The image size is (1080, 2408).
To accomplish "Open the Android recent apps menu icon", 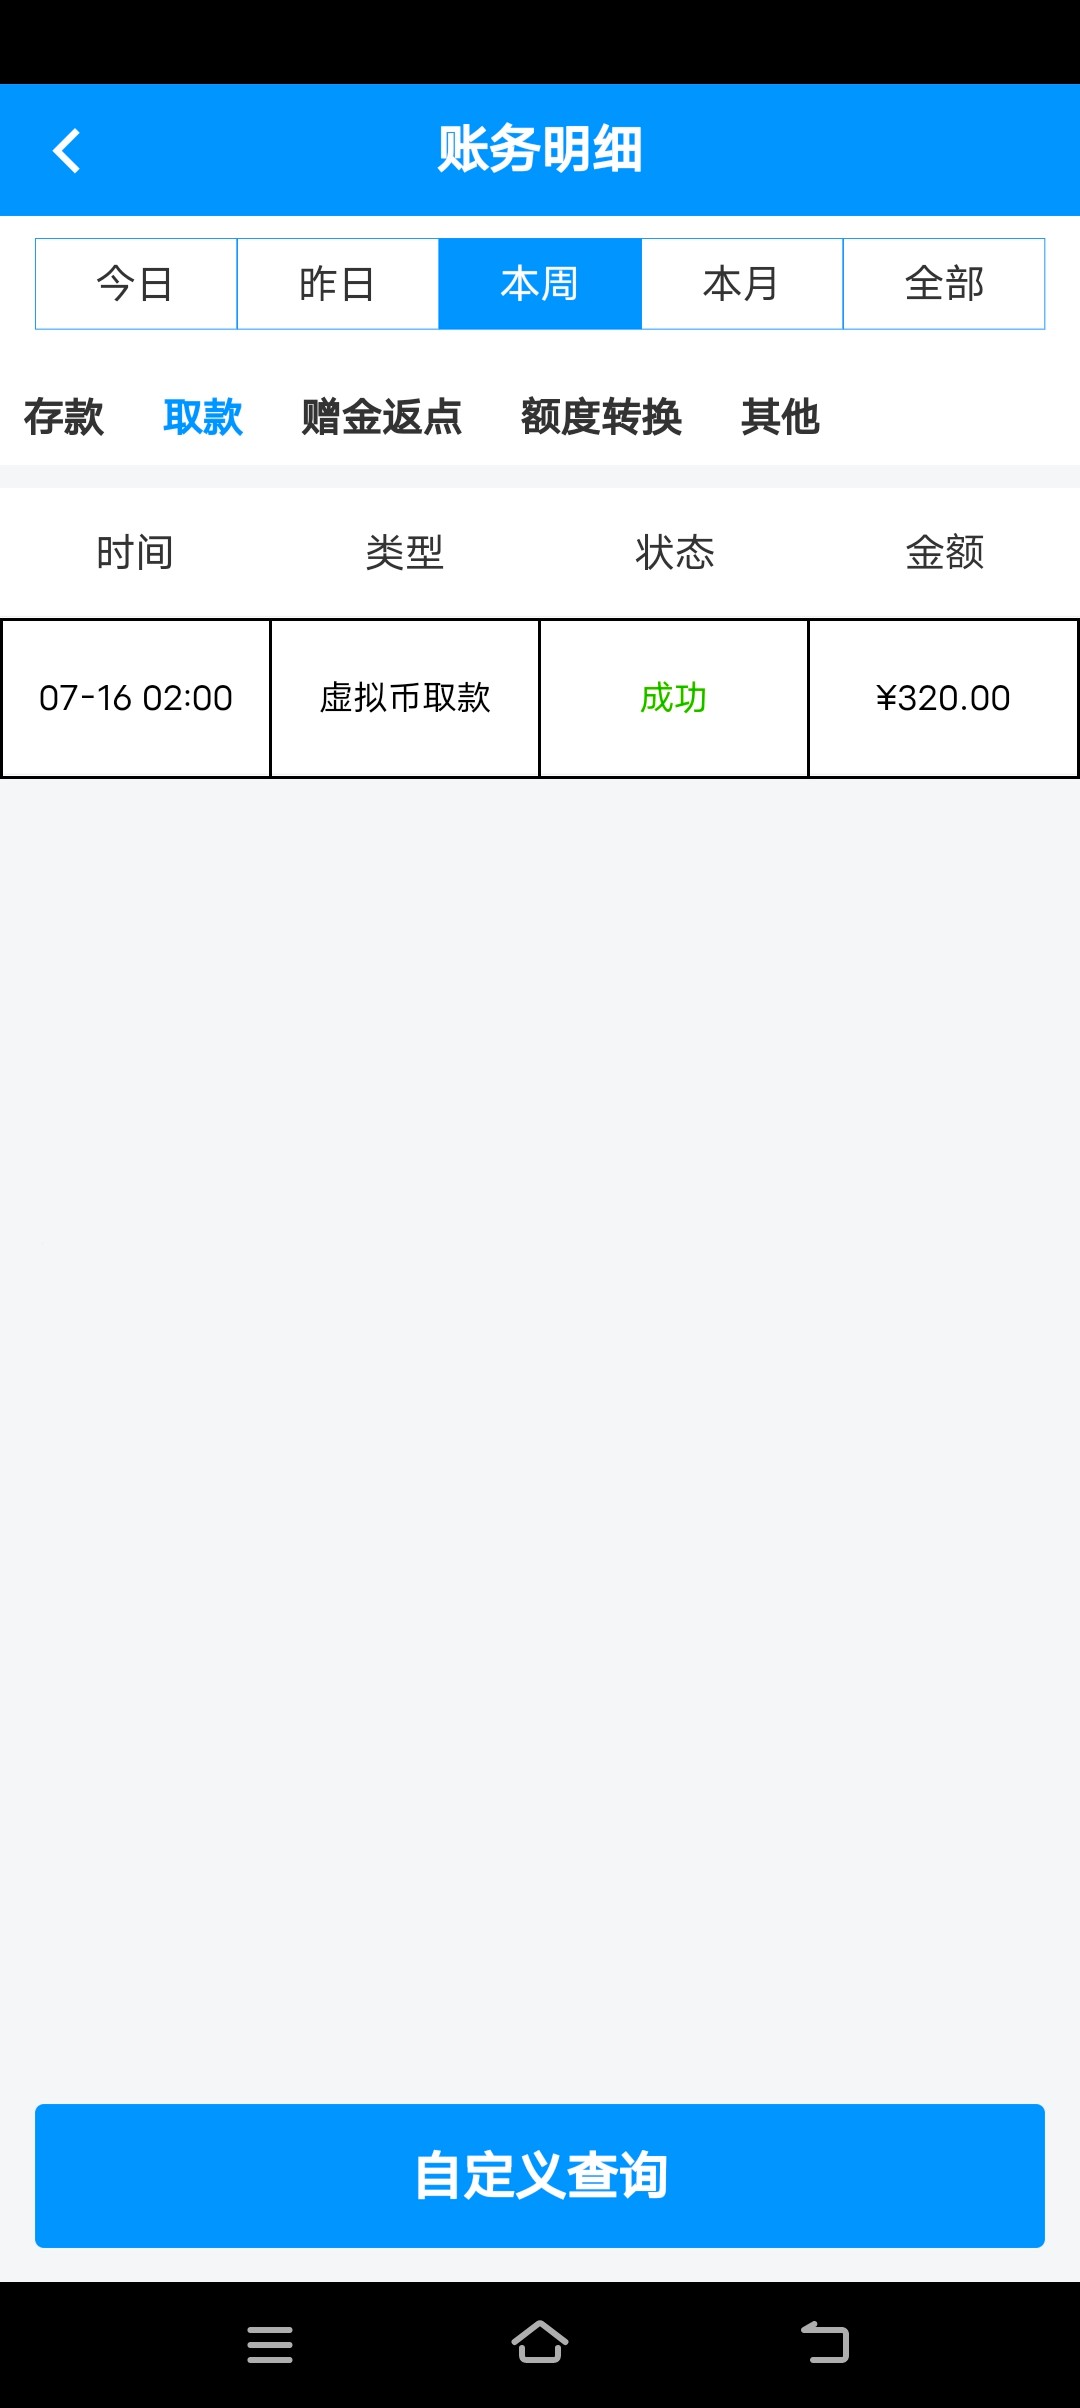I will point(270,2343).
